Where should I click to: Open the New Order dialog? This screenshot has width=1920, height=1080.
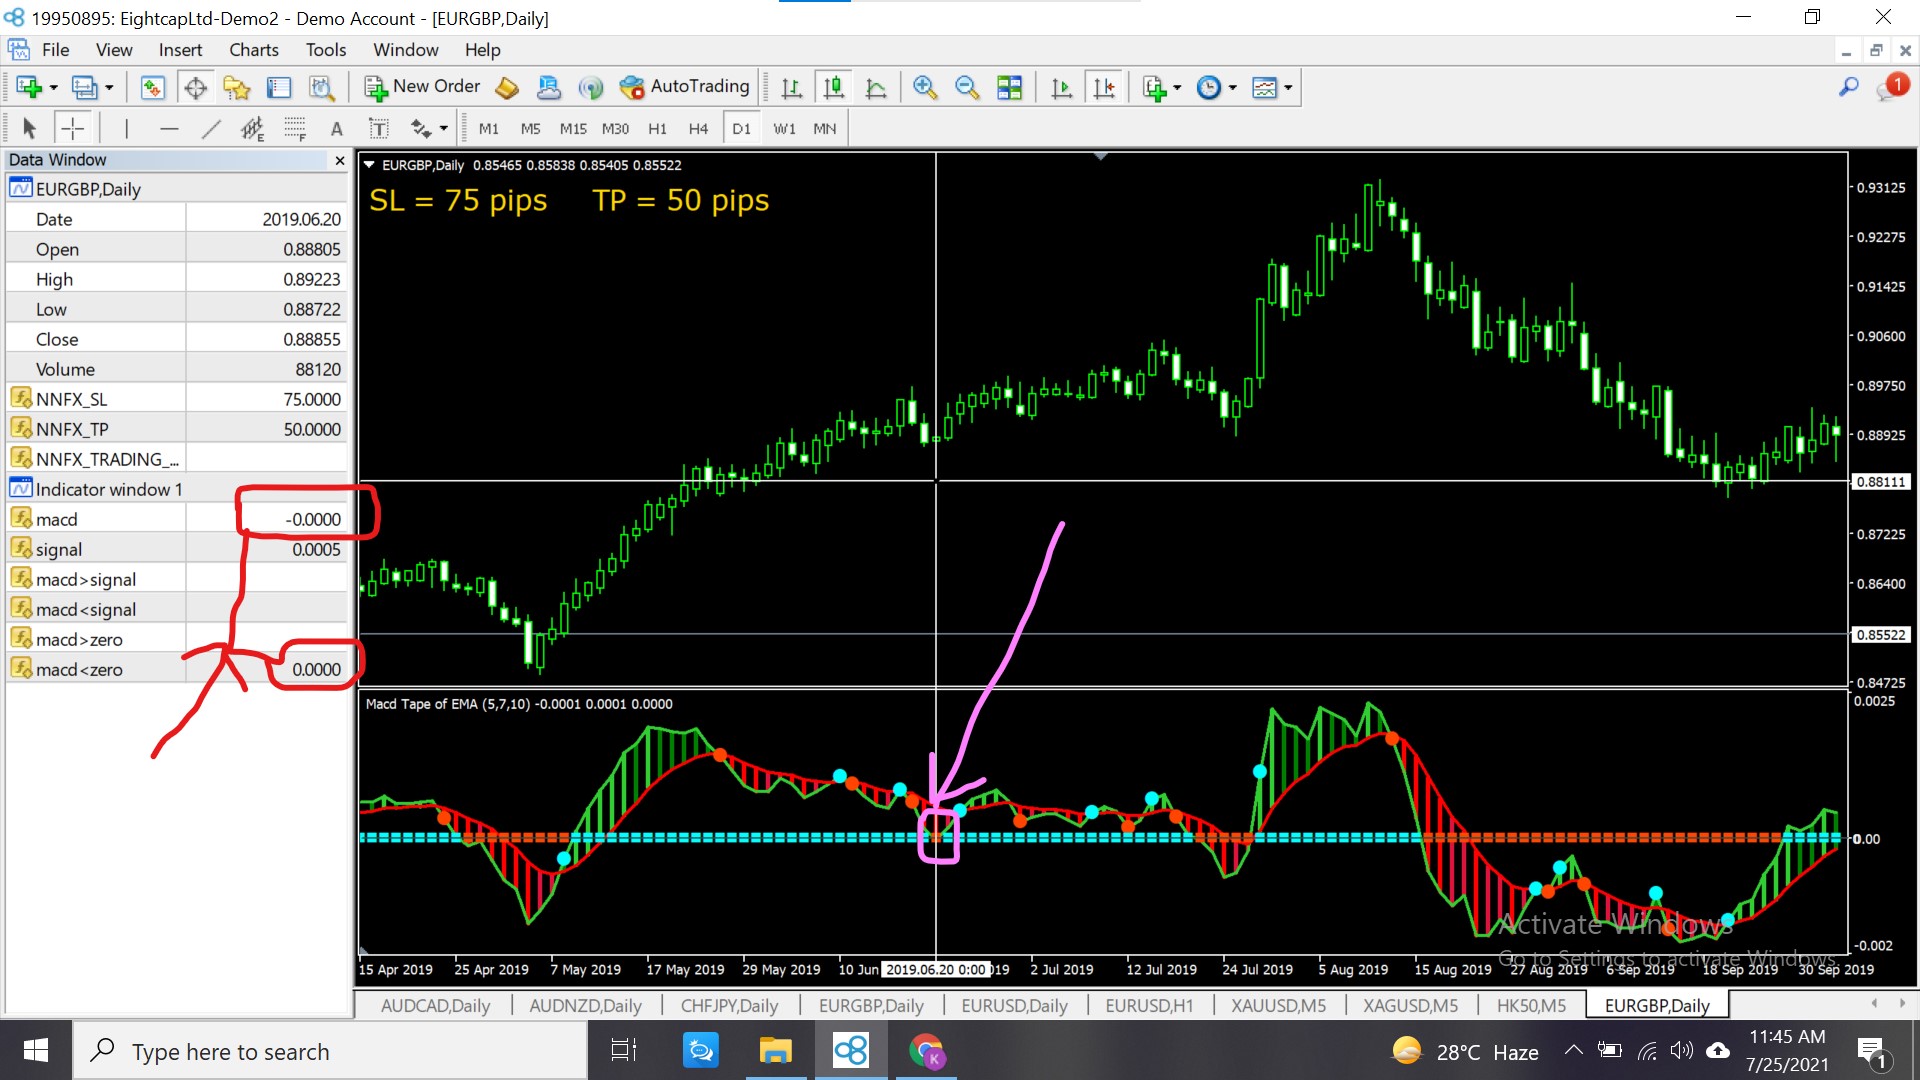pos(422,87)
